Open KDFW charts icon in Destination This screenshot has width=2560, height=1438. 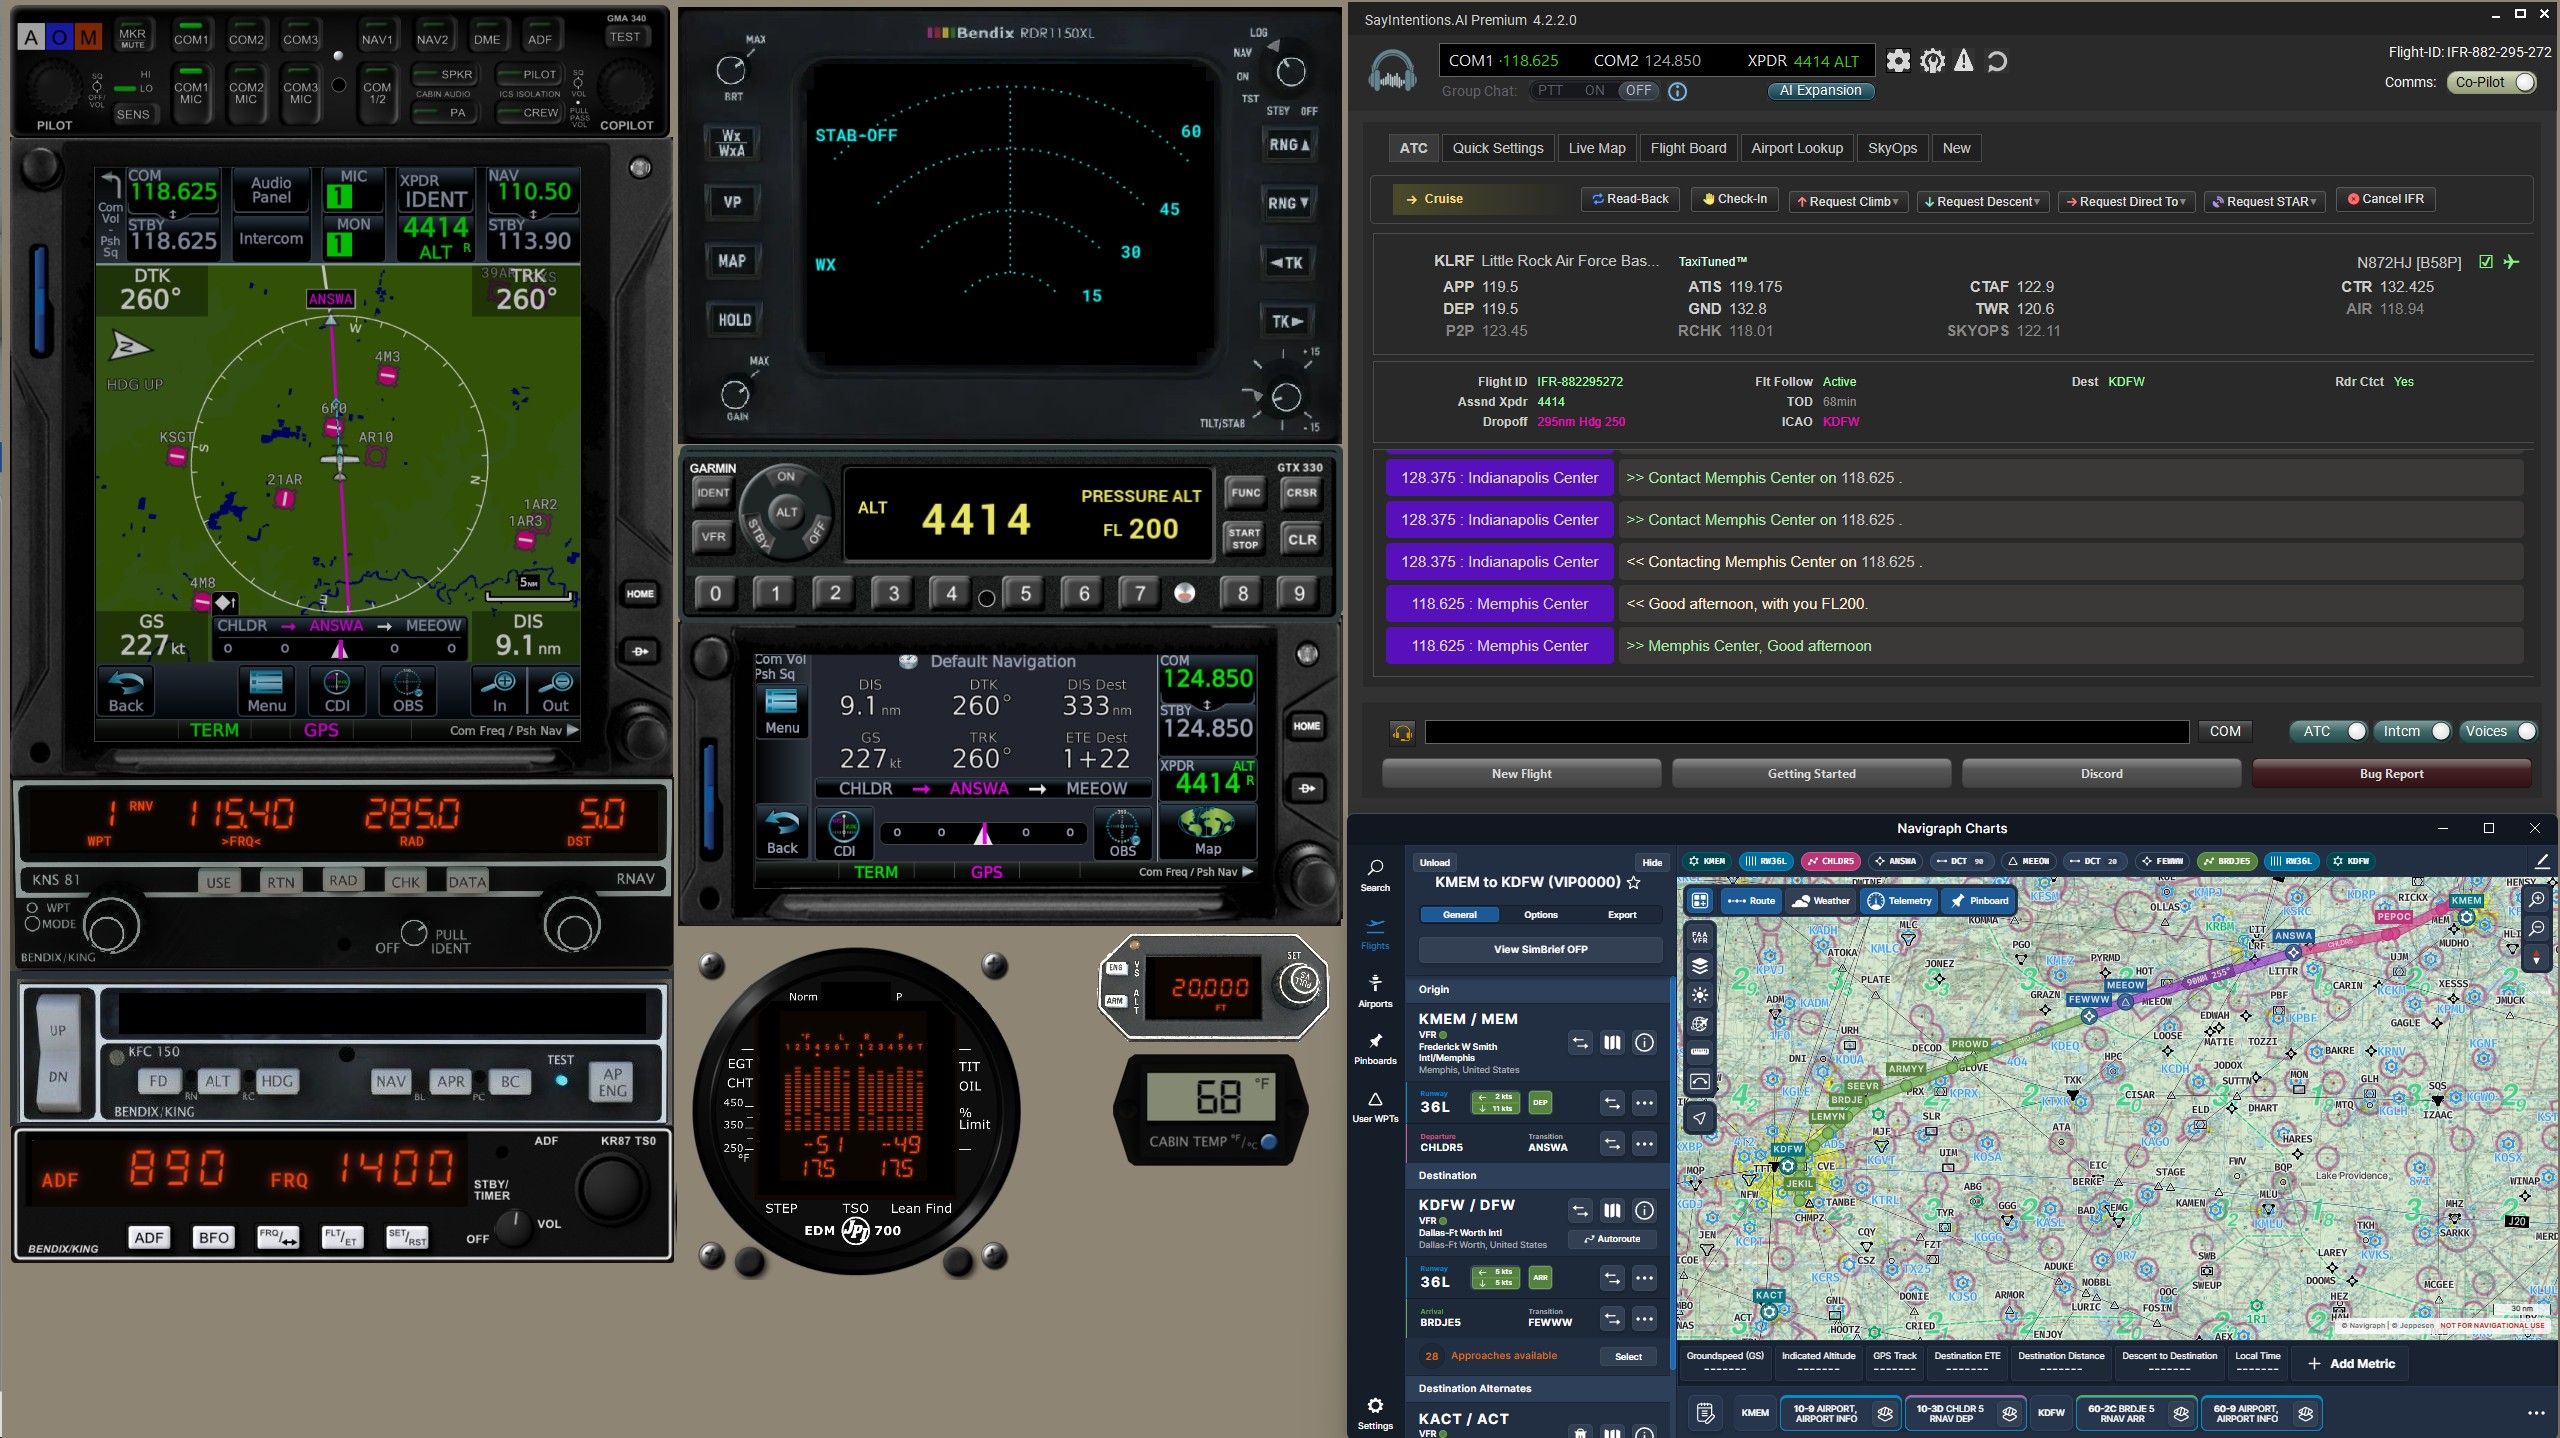pos(1612,1211)
